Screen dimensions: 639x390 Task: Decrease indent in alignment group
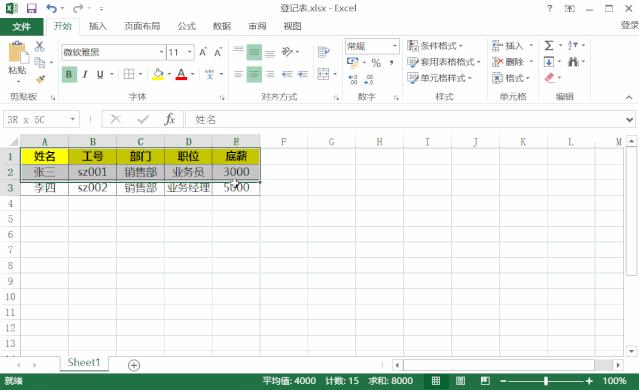(x=287, y=74)
